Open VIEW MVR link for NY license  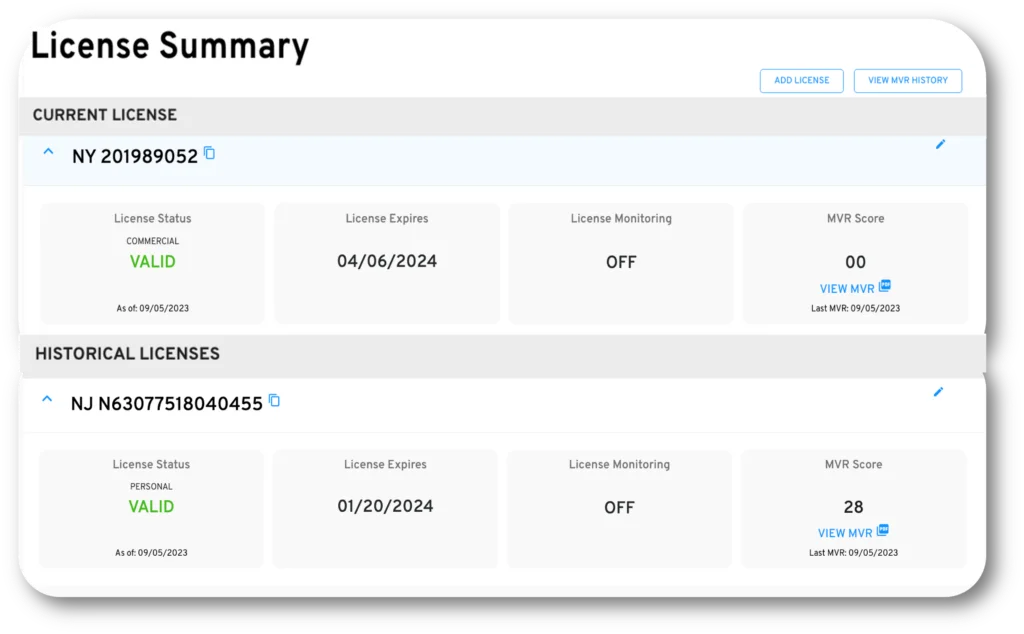[847, 289]
